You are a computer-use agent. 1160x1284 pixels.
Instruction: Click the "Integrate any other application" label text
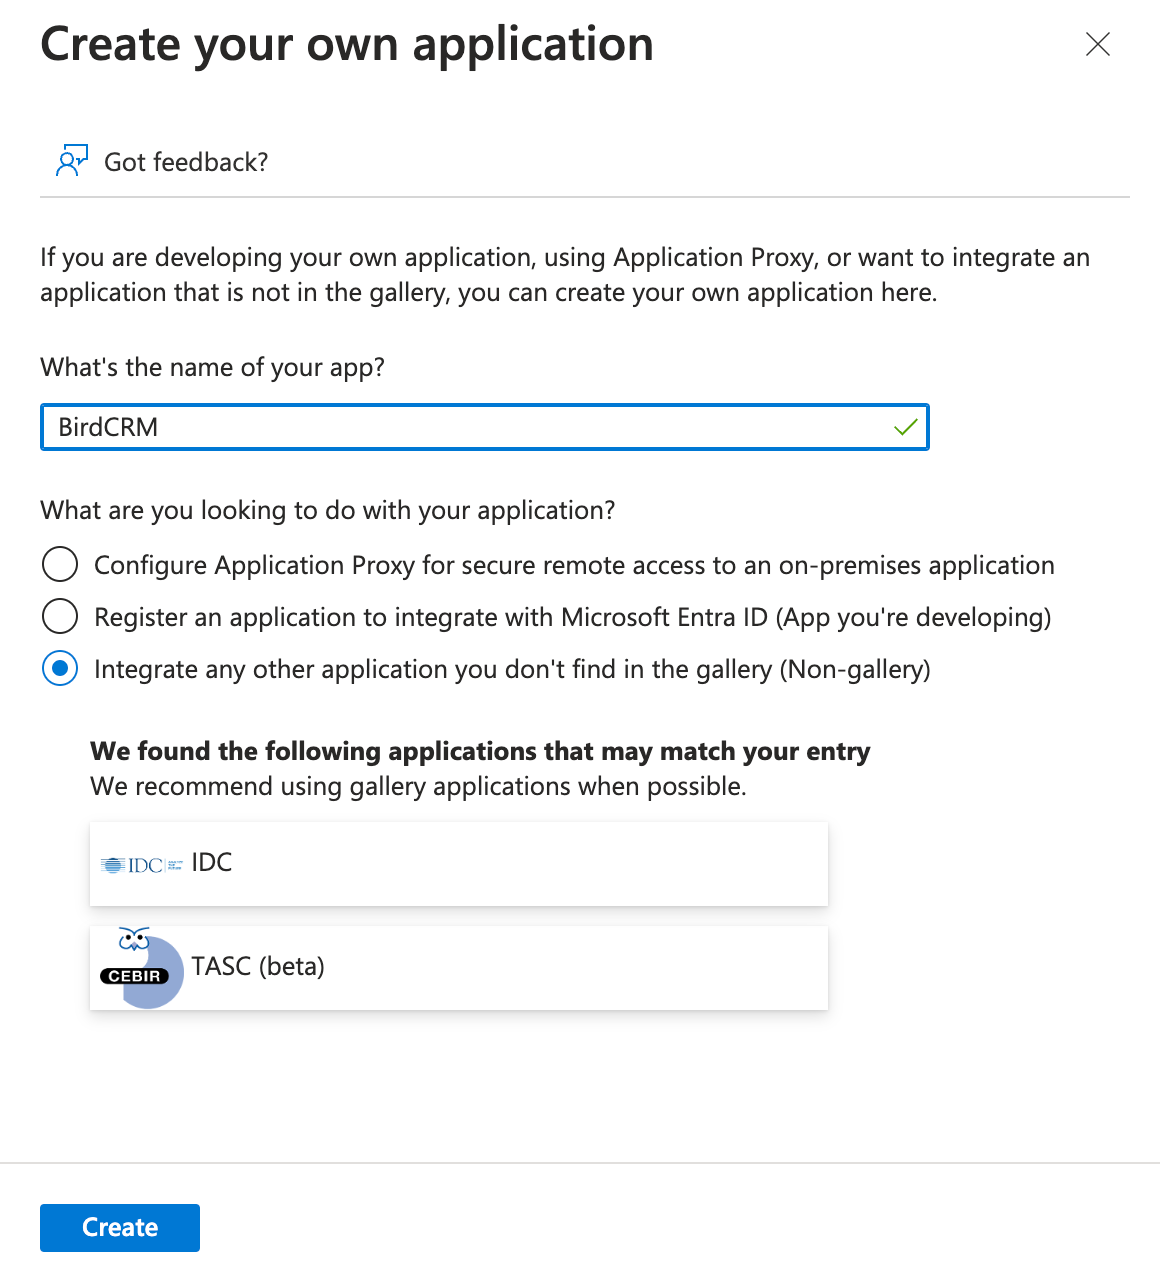click(512, 670)
